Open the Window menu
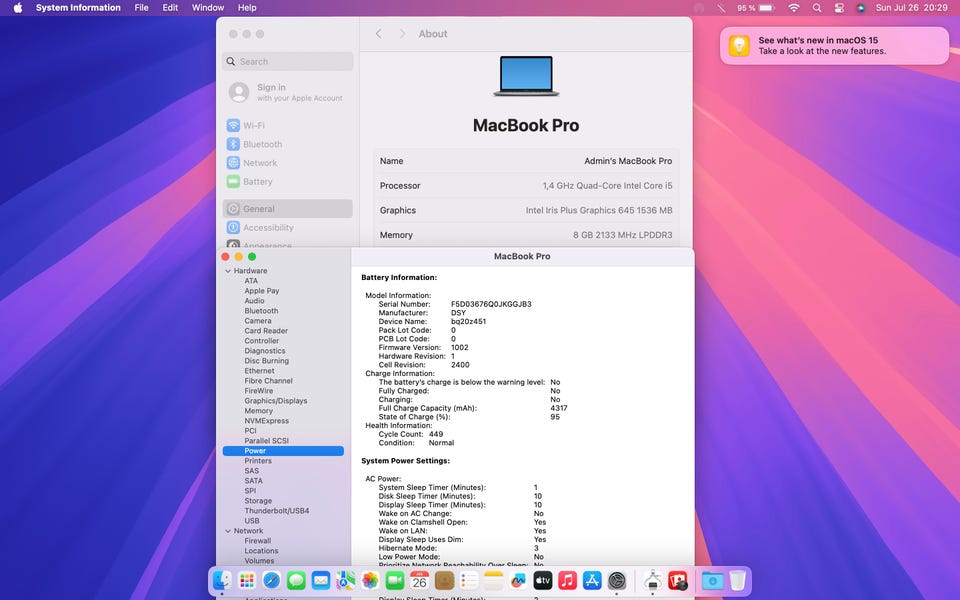The image size is (960, 600). click(x=208, y=8)
